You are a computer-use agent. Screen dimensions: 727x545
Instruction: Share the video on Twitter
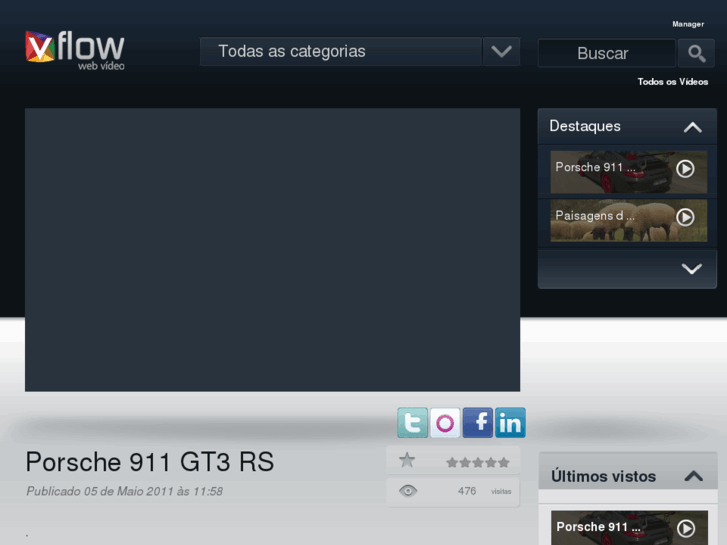point(413,423)
